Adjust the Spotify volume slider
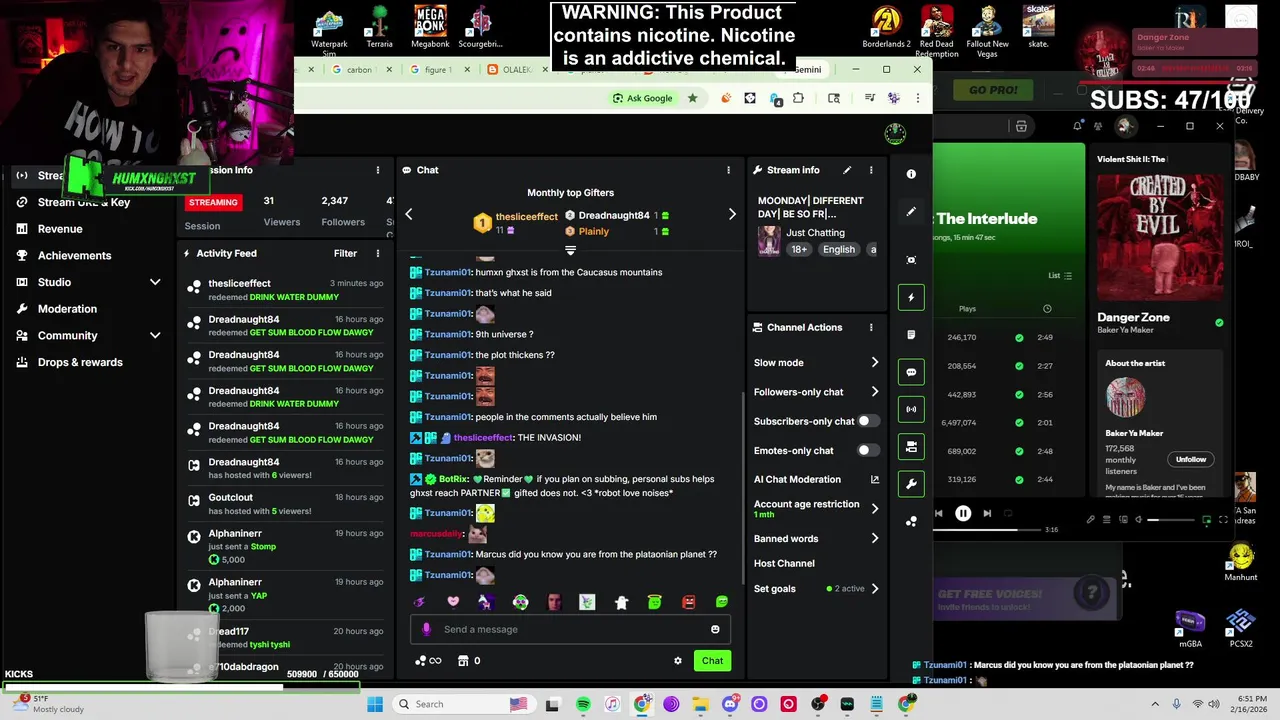Image resolution: width=1280 pixels, height=720 pixels. (x=1170, y=520)
